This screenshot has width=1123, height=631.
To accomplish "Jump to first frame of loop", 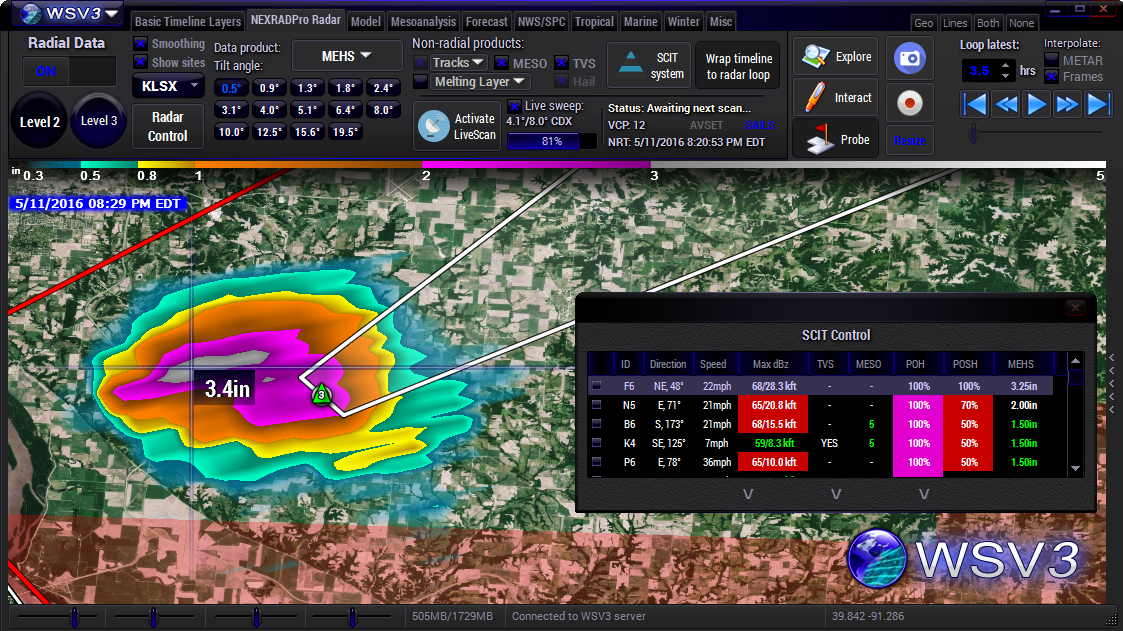I will coord(974,105).
